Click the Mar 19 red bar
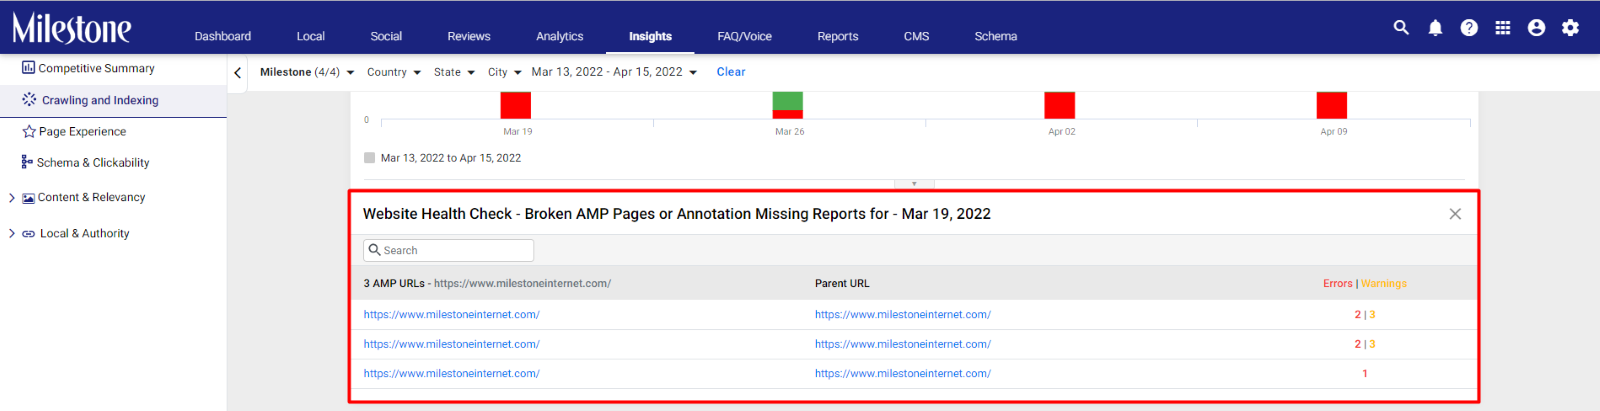Image resolution: width=1600 pixels, height=411 pixels. coord(516,105)
